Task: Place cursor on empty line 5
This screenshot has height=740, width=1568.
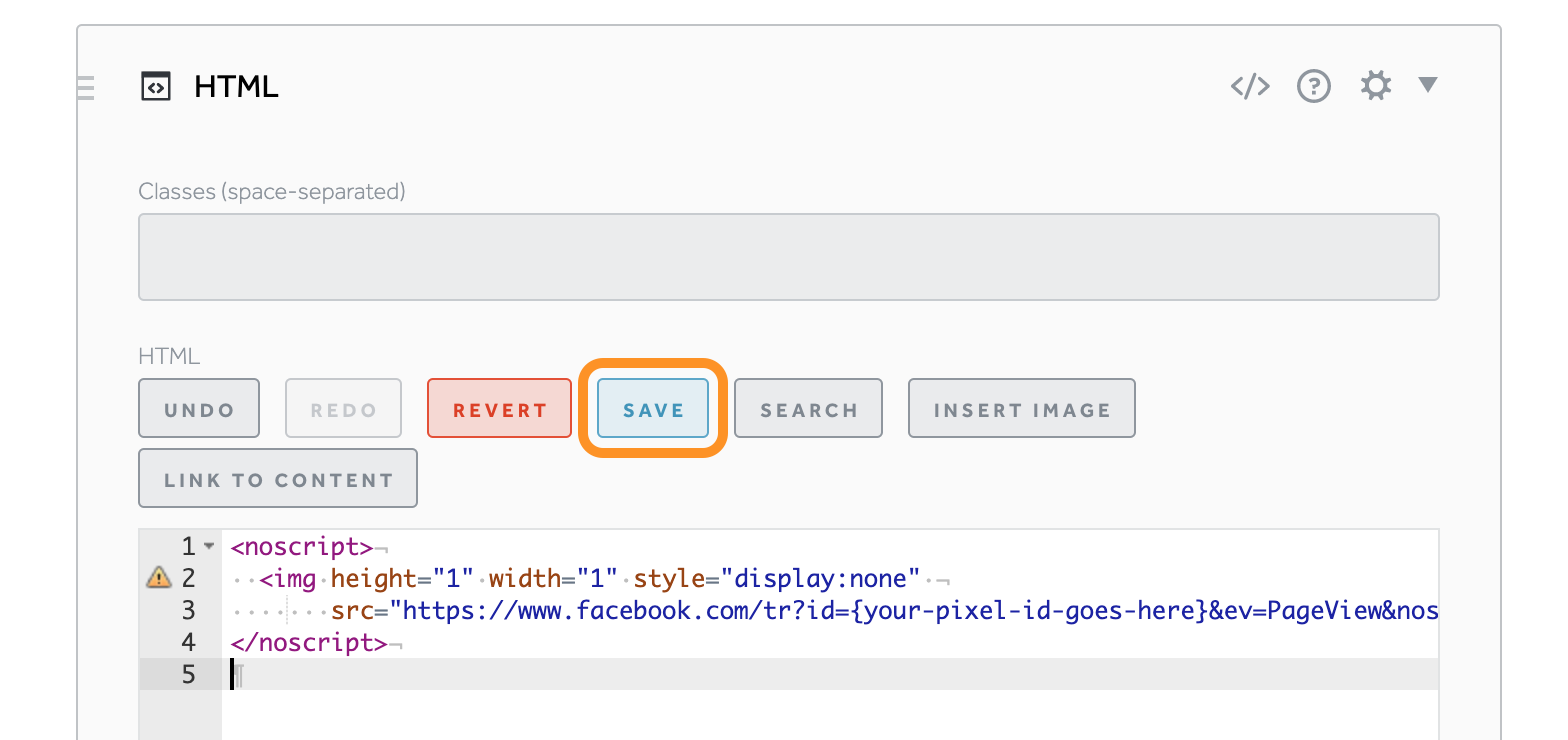Action: tap(830, 674)
